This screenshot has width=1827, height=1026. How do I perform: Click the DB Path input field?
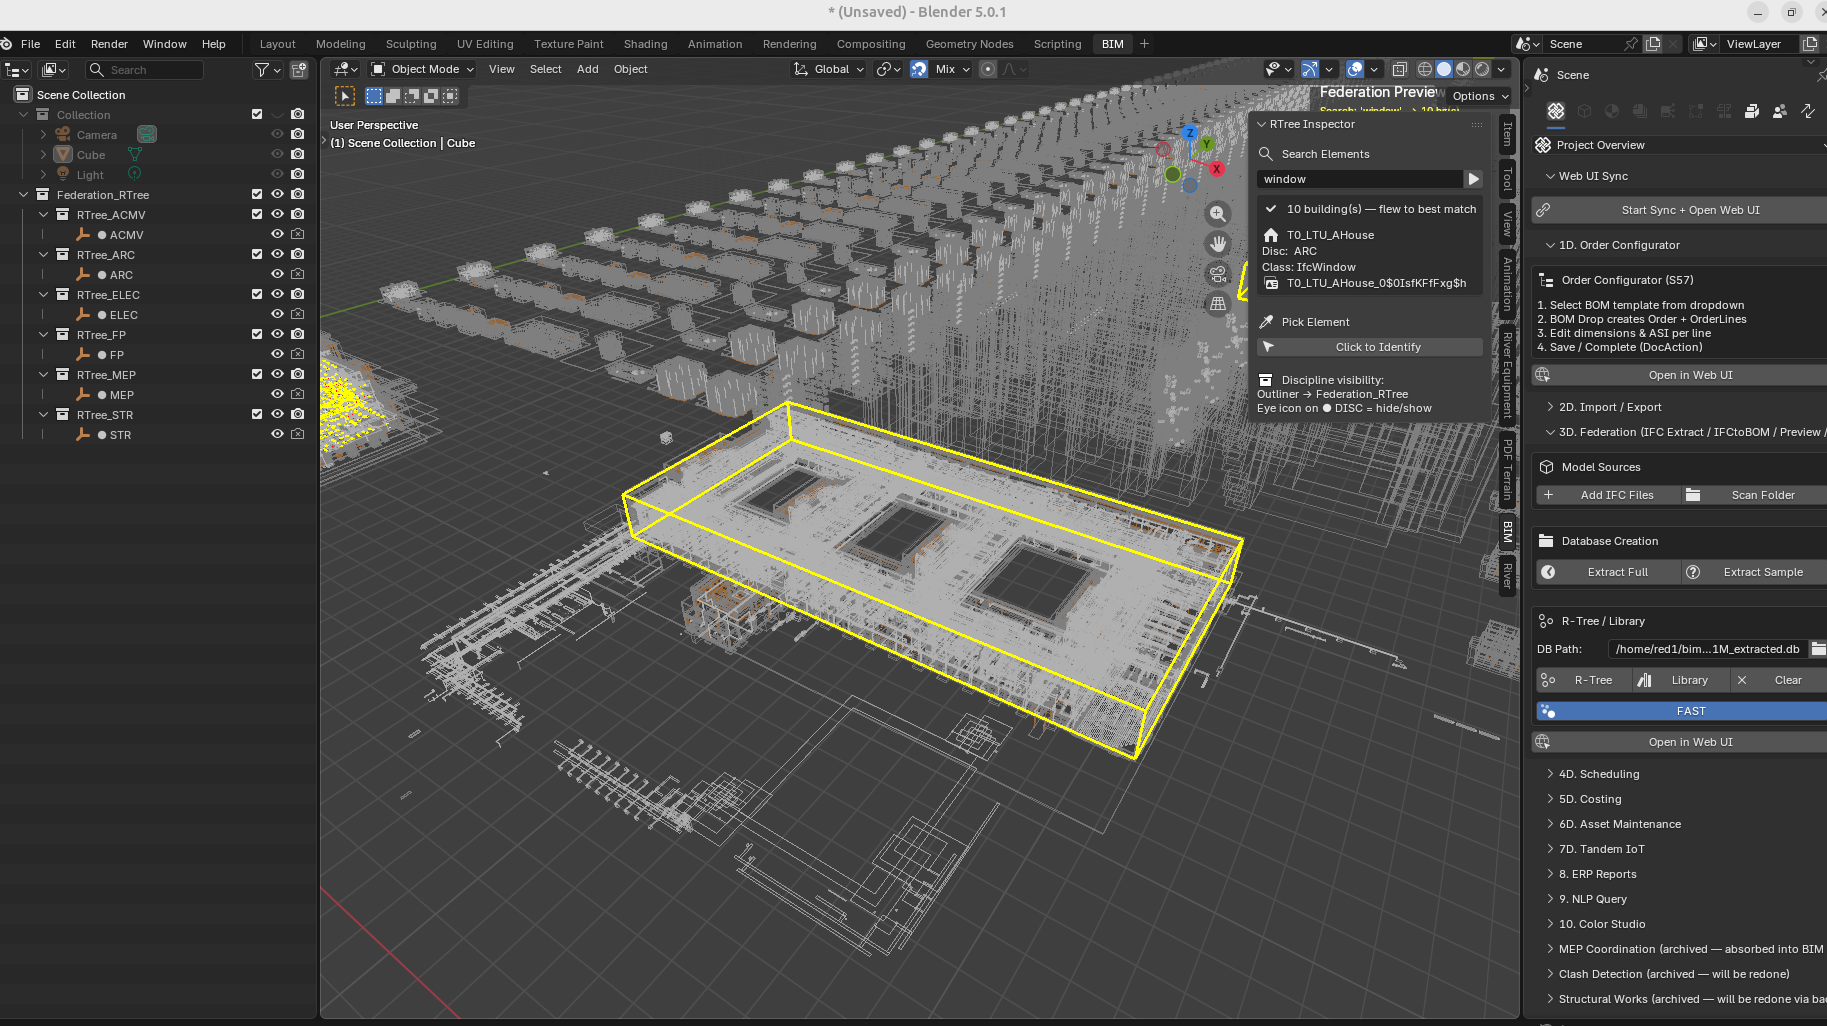coord(1706,649)
